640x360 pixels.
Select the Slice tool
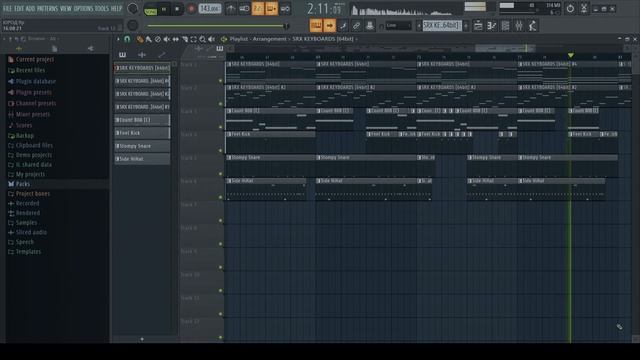[x=184, y=39]
